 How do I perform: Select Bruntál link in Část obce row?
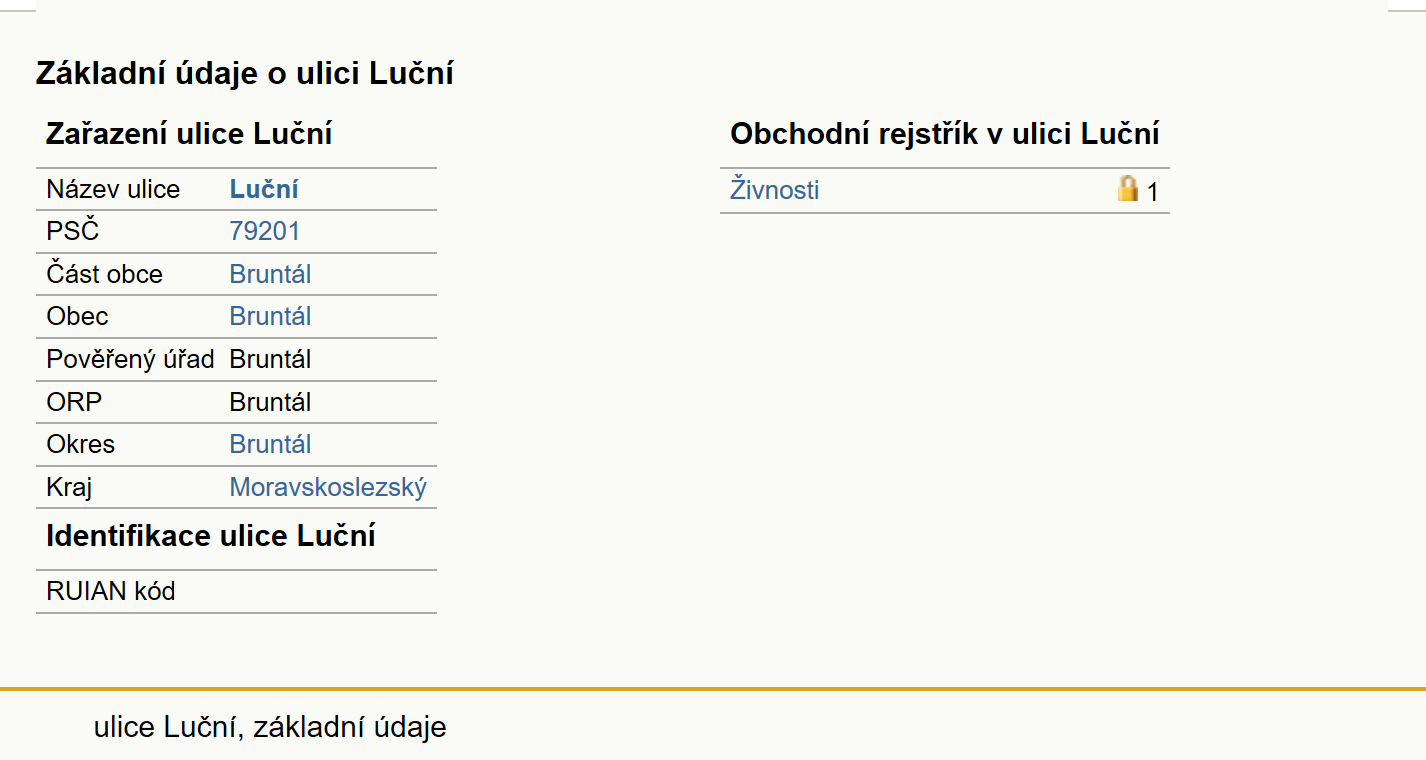(270, 274)
